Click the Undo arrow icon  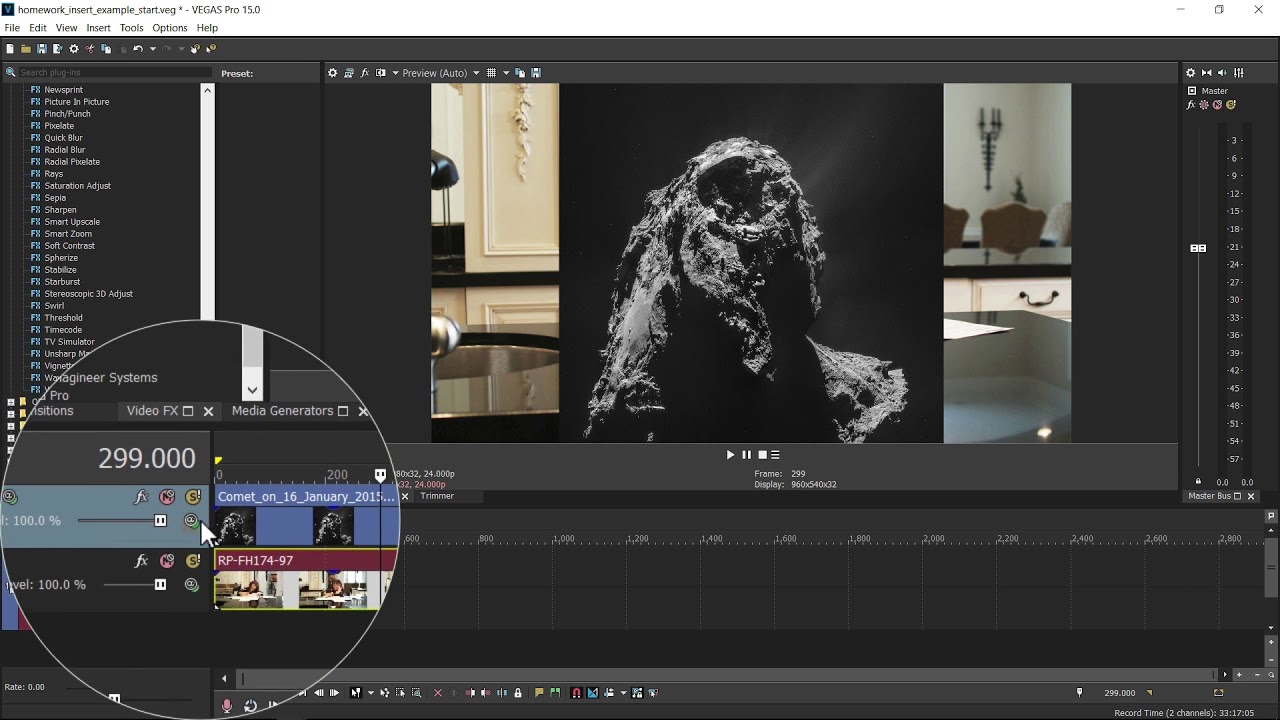point(138,48)
